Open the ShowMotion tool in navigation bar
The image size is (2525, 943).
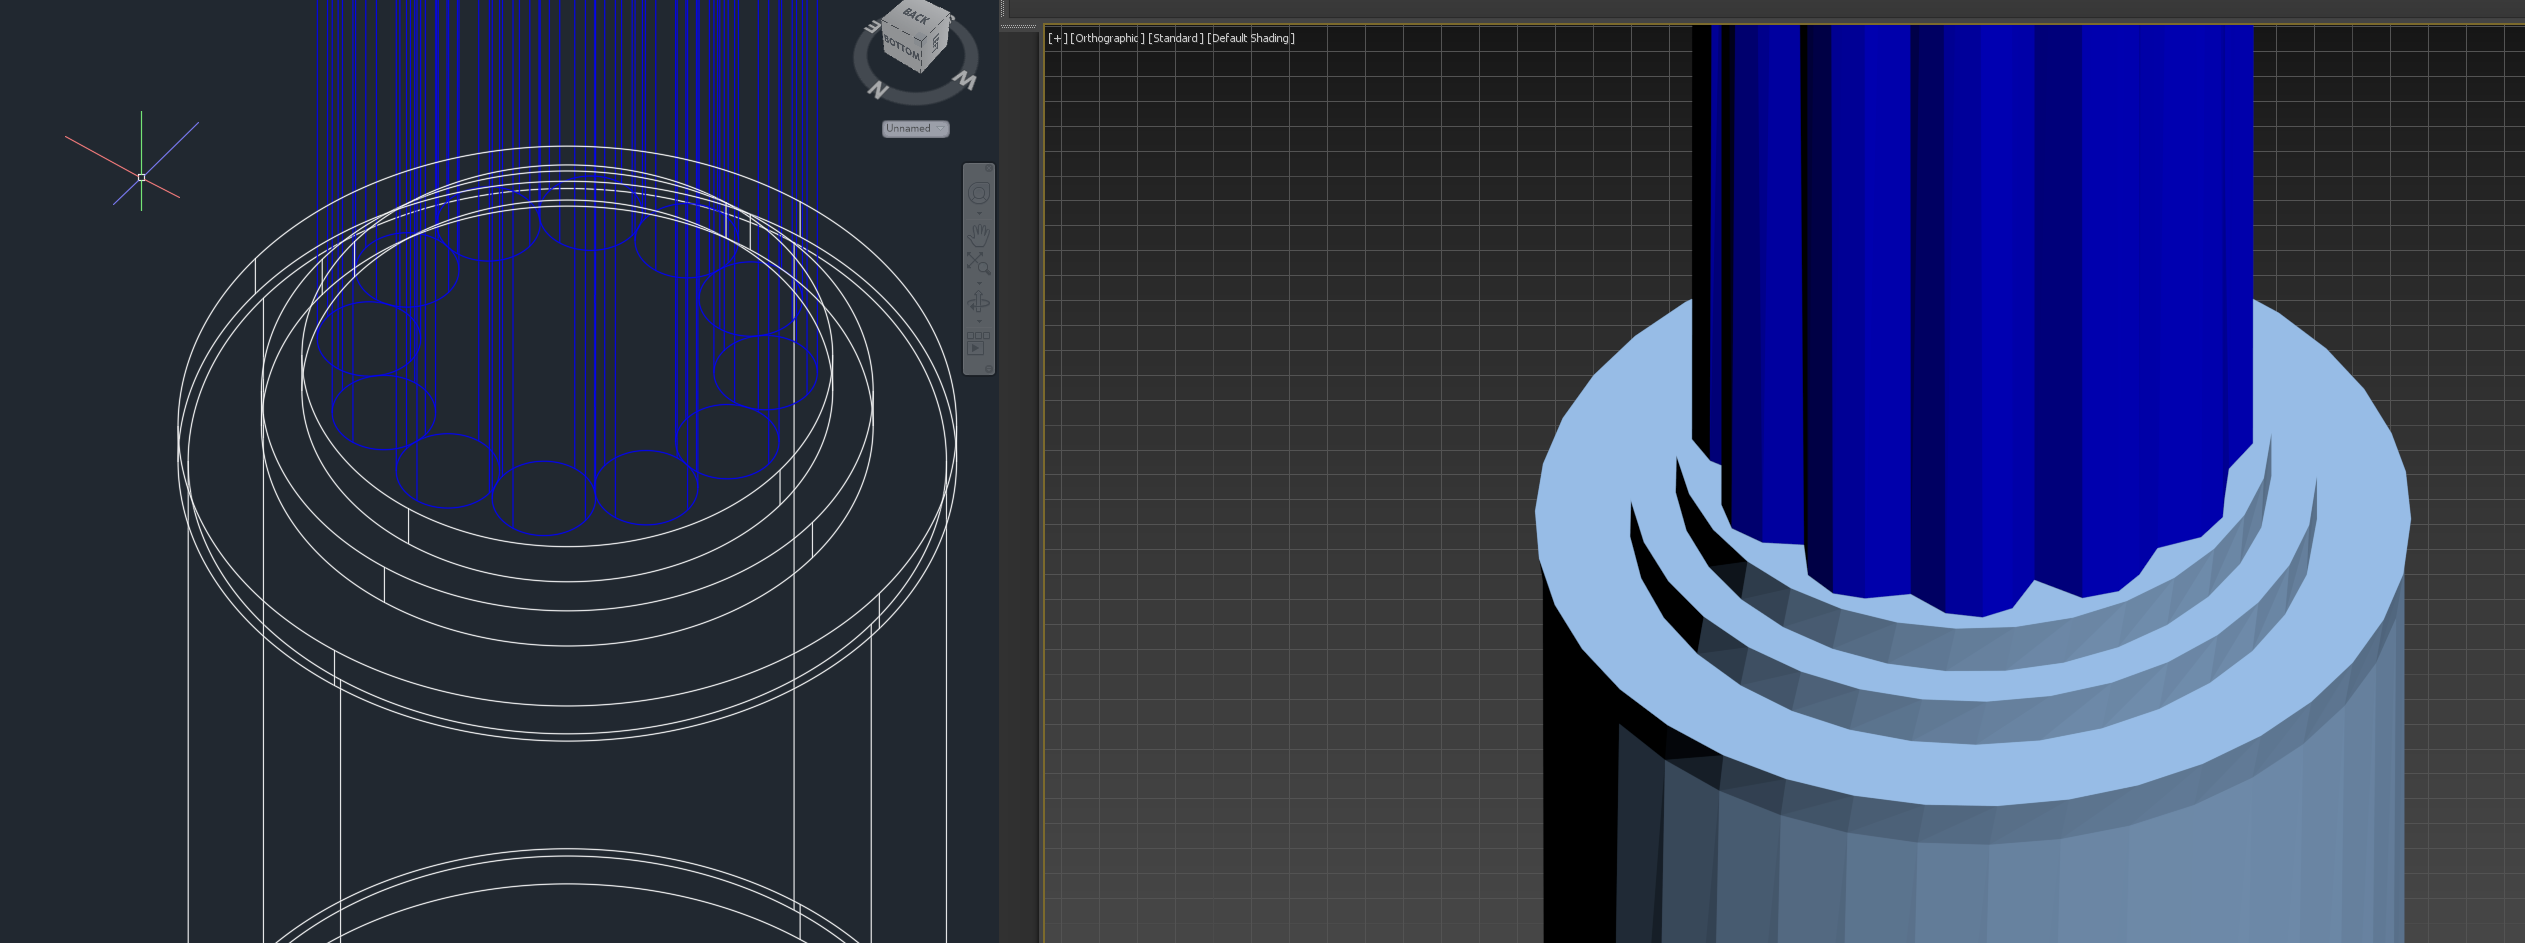point(978,343)
